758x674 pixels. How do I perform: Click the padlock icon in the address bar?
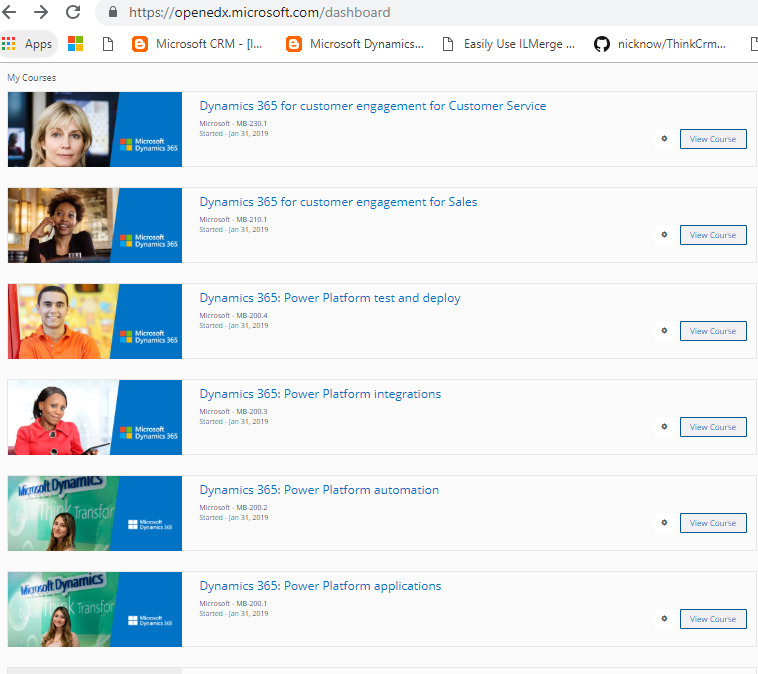[x=113, y=12]
